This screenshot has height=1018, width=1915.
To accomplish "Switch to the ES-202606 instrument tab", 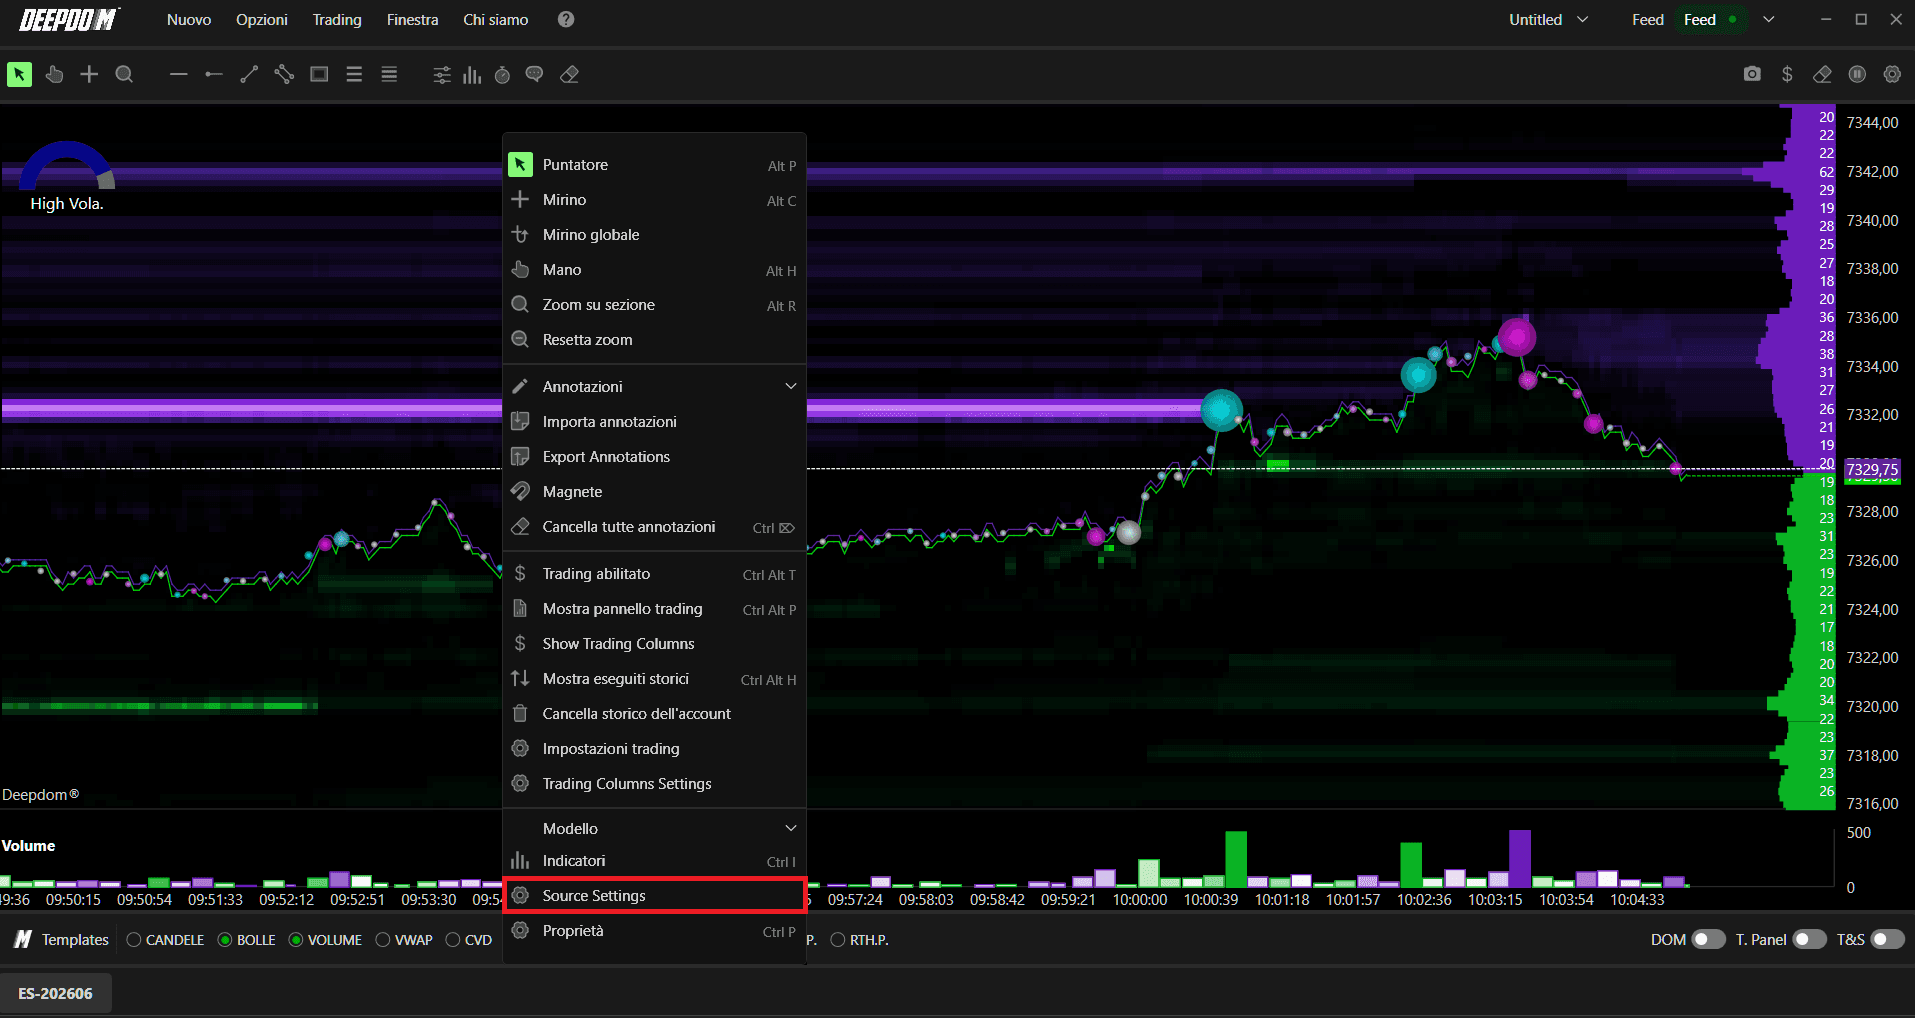I will click(x=55, y=993).
